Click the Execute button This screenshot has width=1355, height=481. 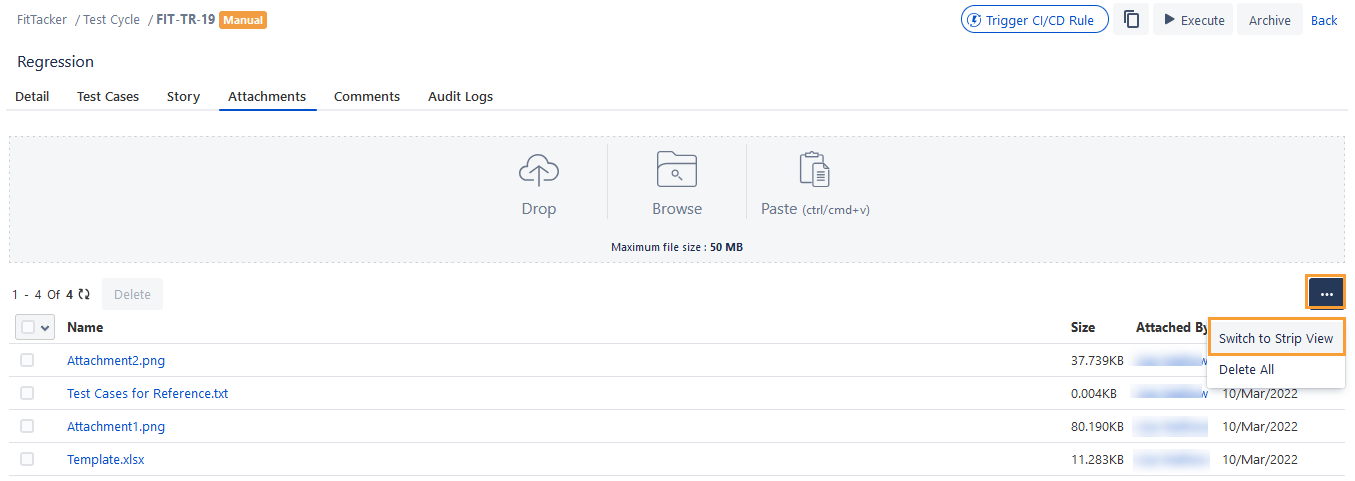pos(1193,20)
